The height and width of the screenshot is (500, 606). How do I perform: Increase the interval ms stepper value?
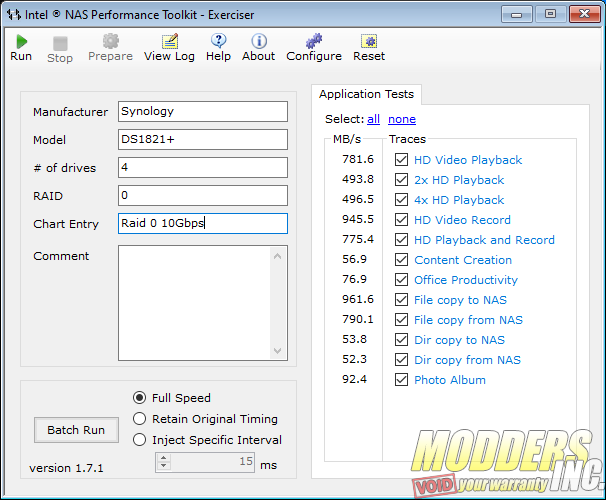(163, 458)
